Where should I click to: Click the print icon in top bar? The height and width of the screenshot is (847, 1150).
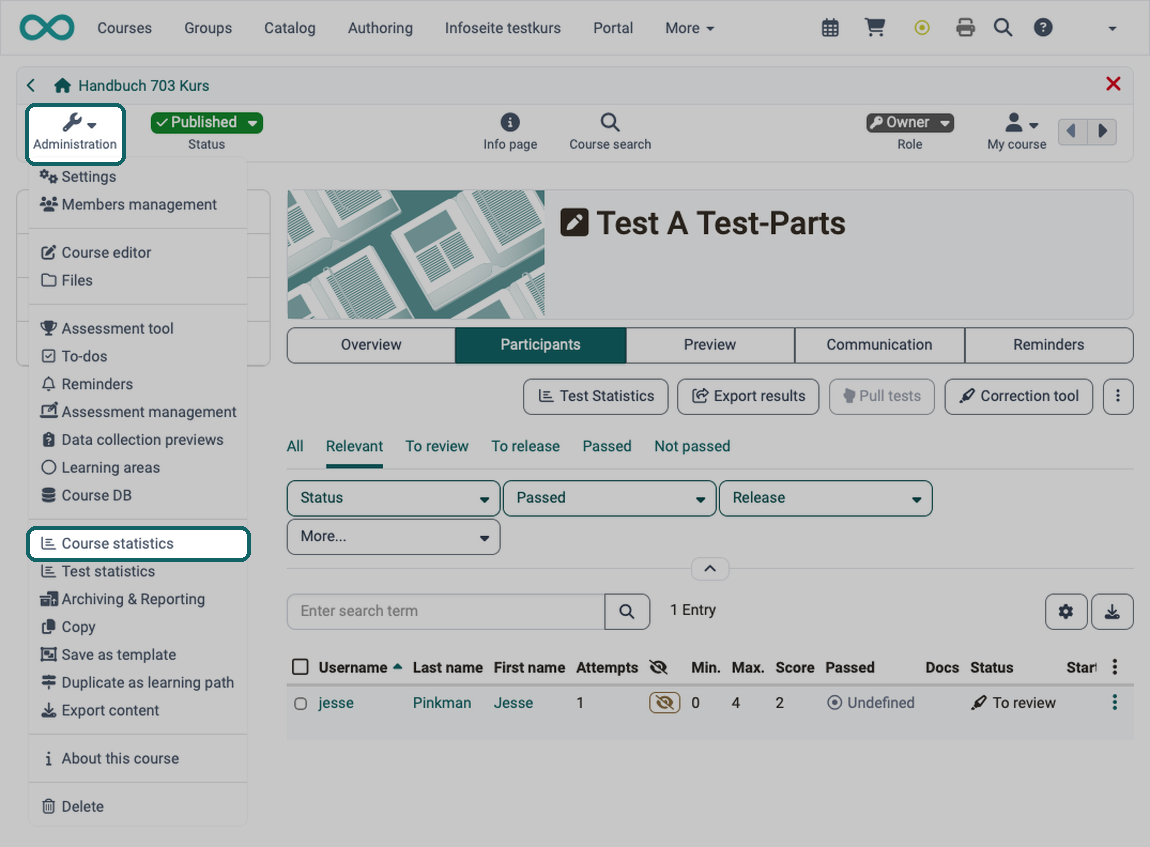point(966,28)
